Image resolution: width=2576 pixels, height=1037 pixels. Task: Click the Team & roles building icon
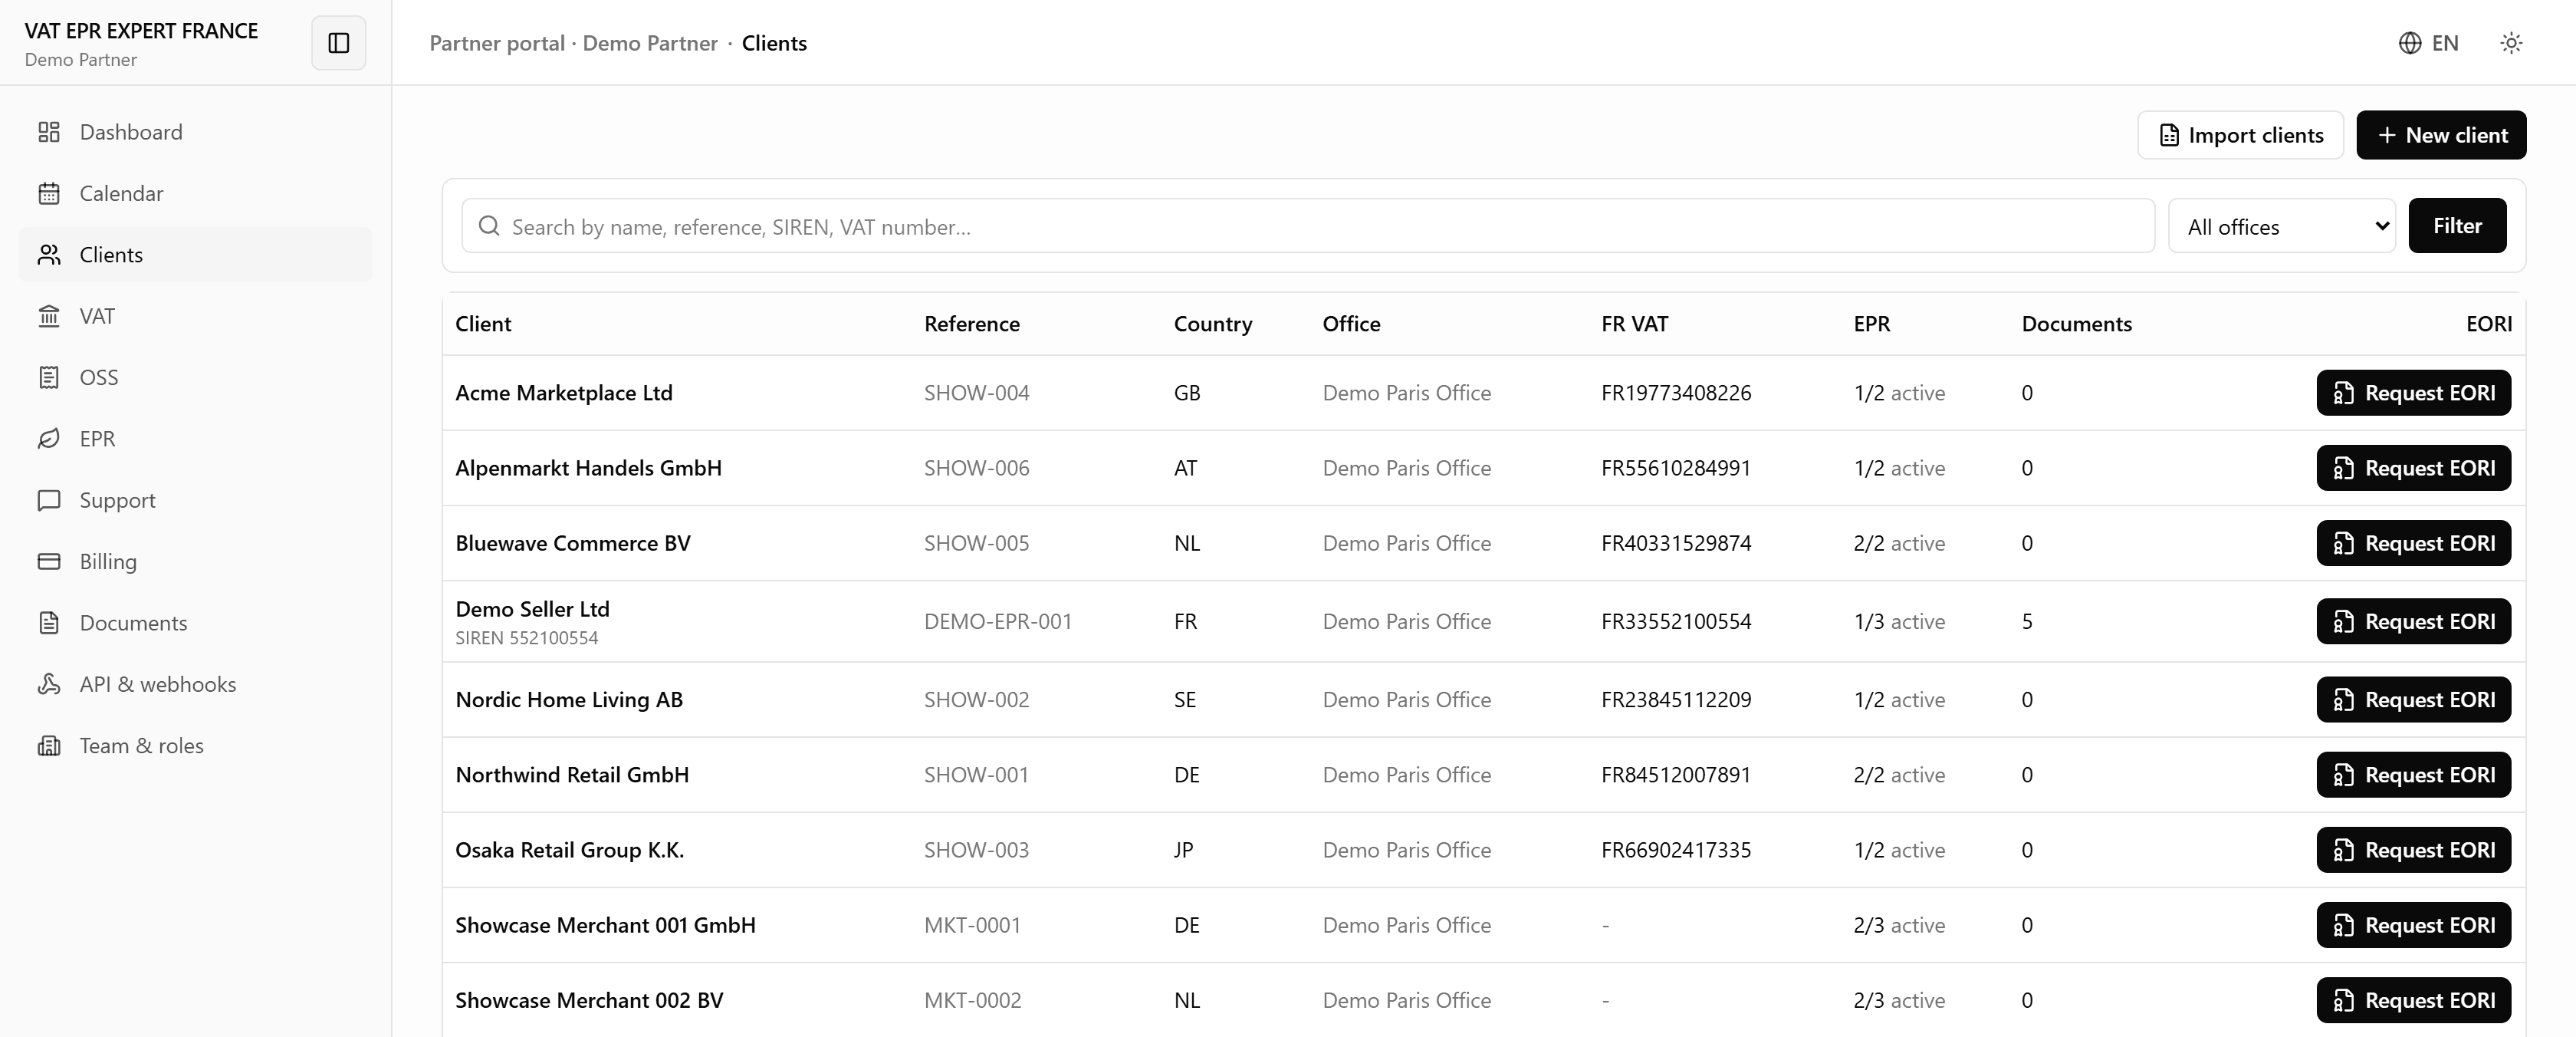(x=49, y=746)
